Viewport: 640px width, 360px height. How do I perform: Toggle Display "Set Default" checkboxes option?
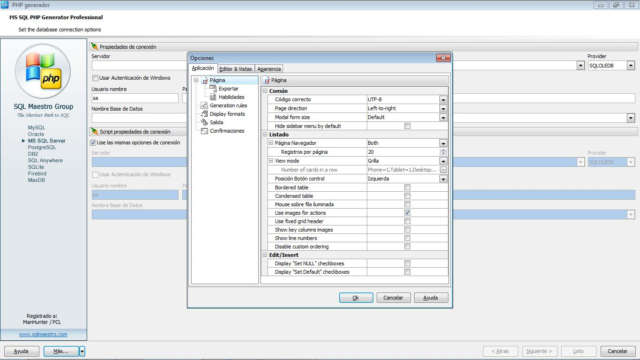[x=407, y=272]
